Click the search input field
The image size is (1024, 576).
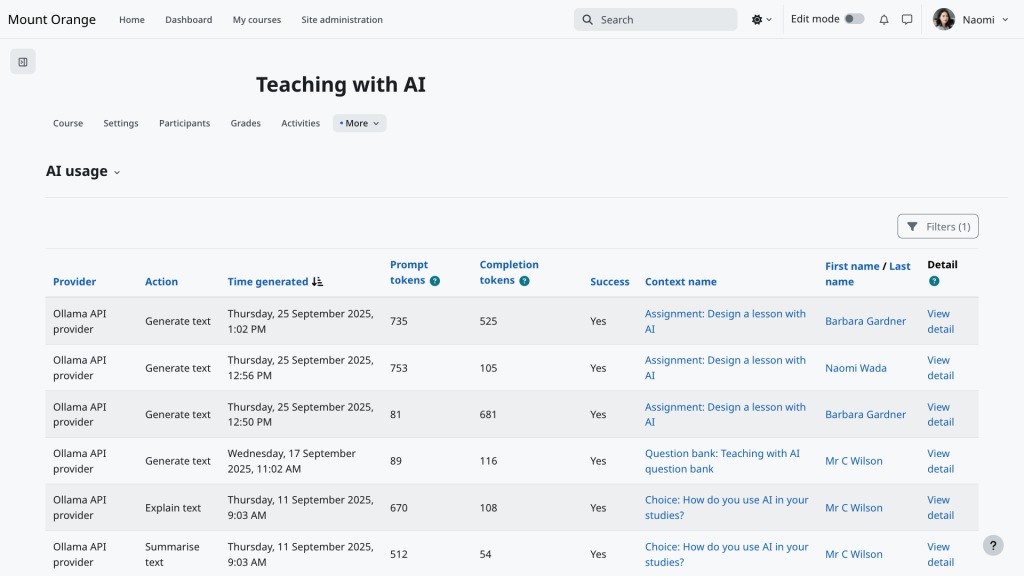coord(656,20)
